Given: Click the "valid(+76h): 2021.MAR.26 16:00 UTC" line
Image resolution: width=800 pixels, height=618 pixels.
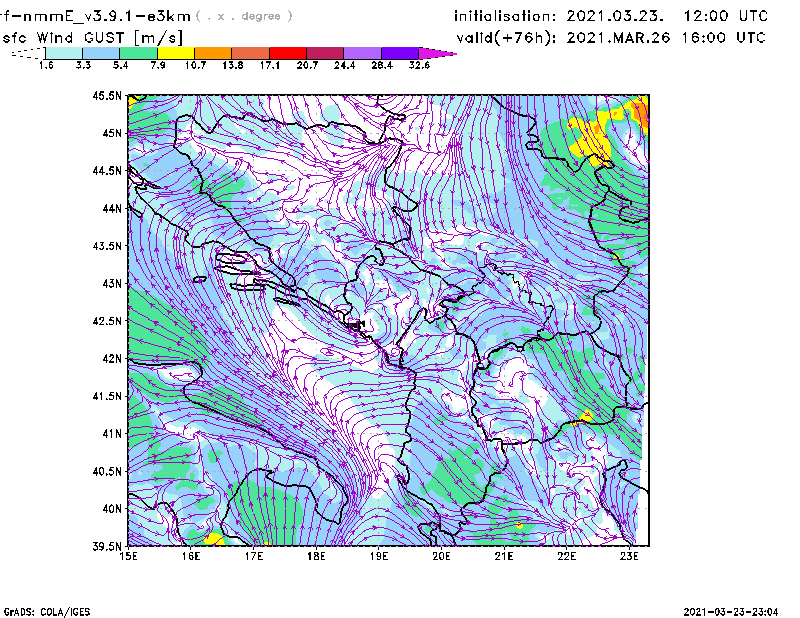Looking at the screenshot, I should (x=611, y=38).
